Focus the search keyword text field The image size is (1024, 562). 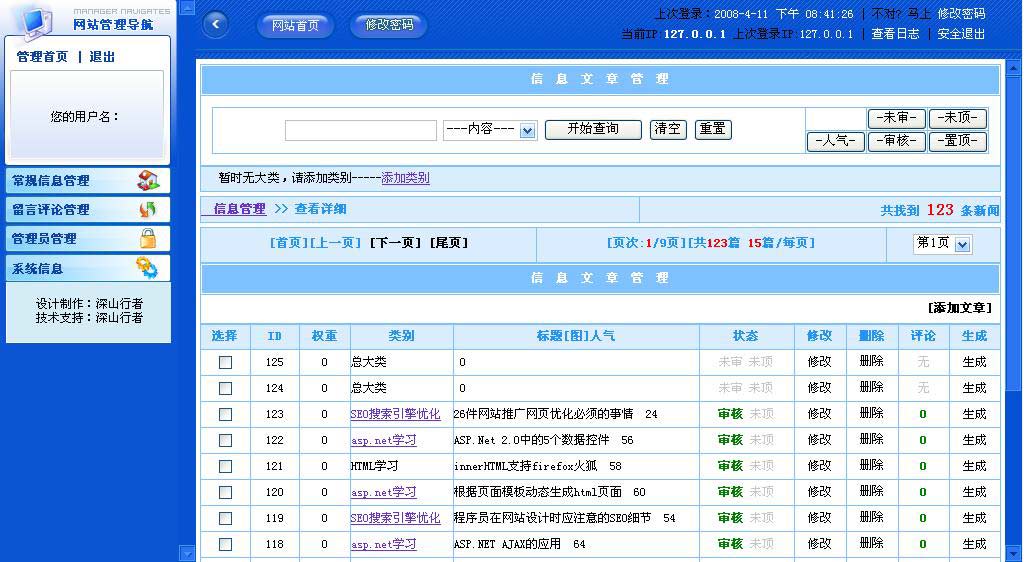360,131
